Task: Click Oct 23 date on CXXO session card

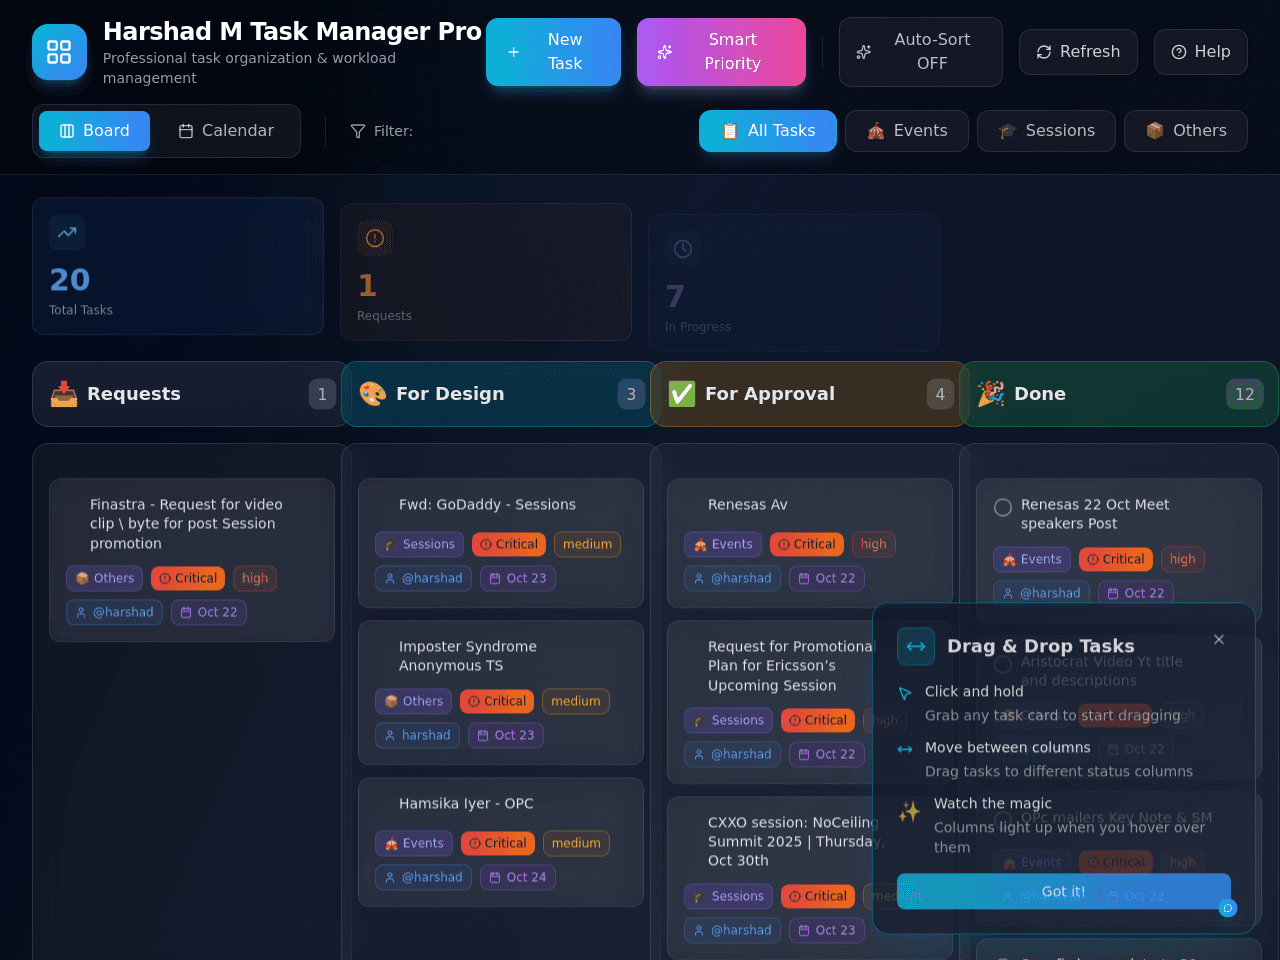Action: (827, 930)
